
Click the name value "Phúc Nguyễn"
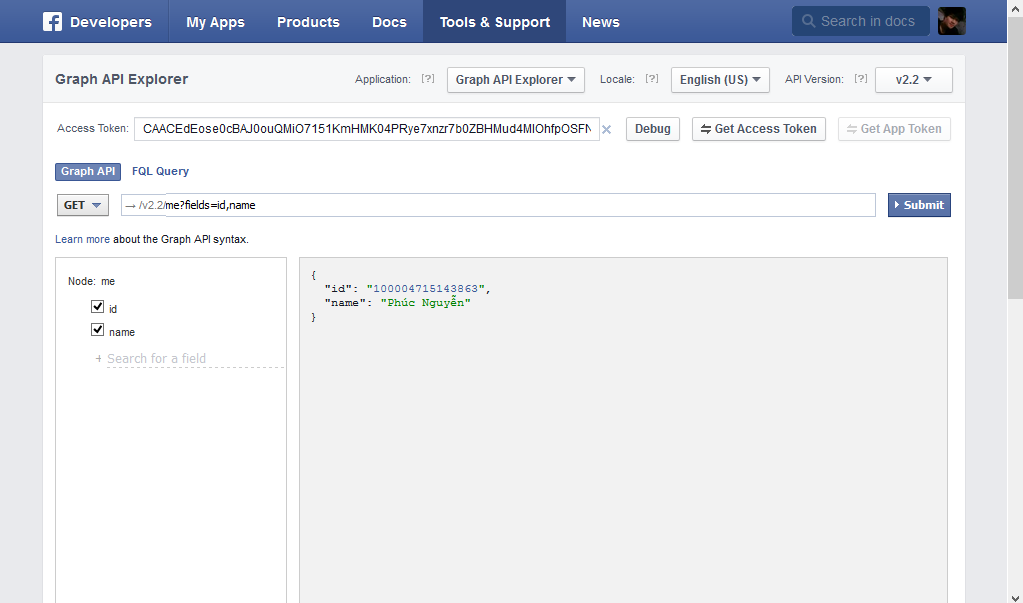tap(425, 302)
